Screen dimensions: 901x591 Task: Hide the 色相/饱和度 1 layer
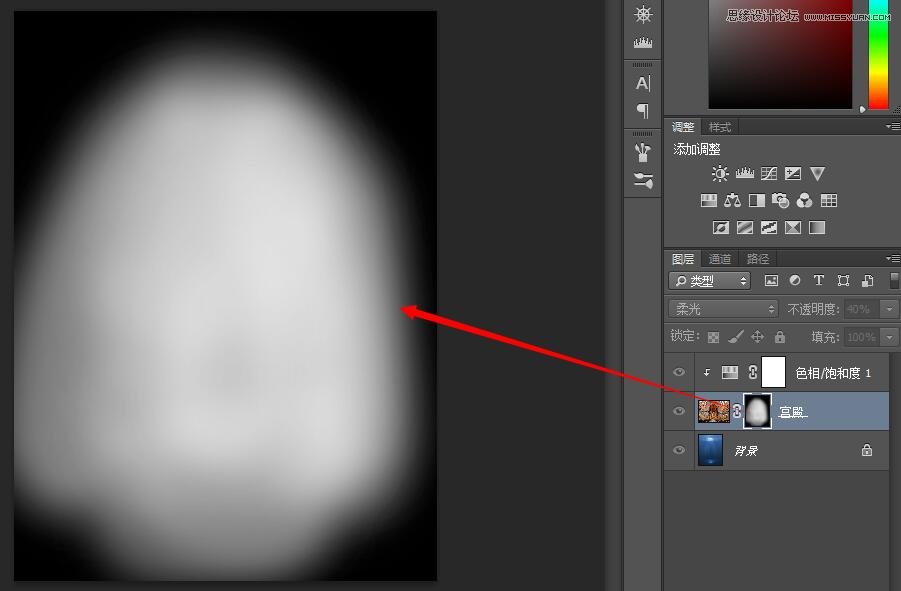680,373
